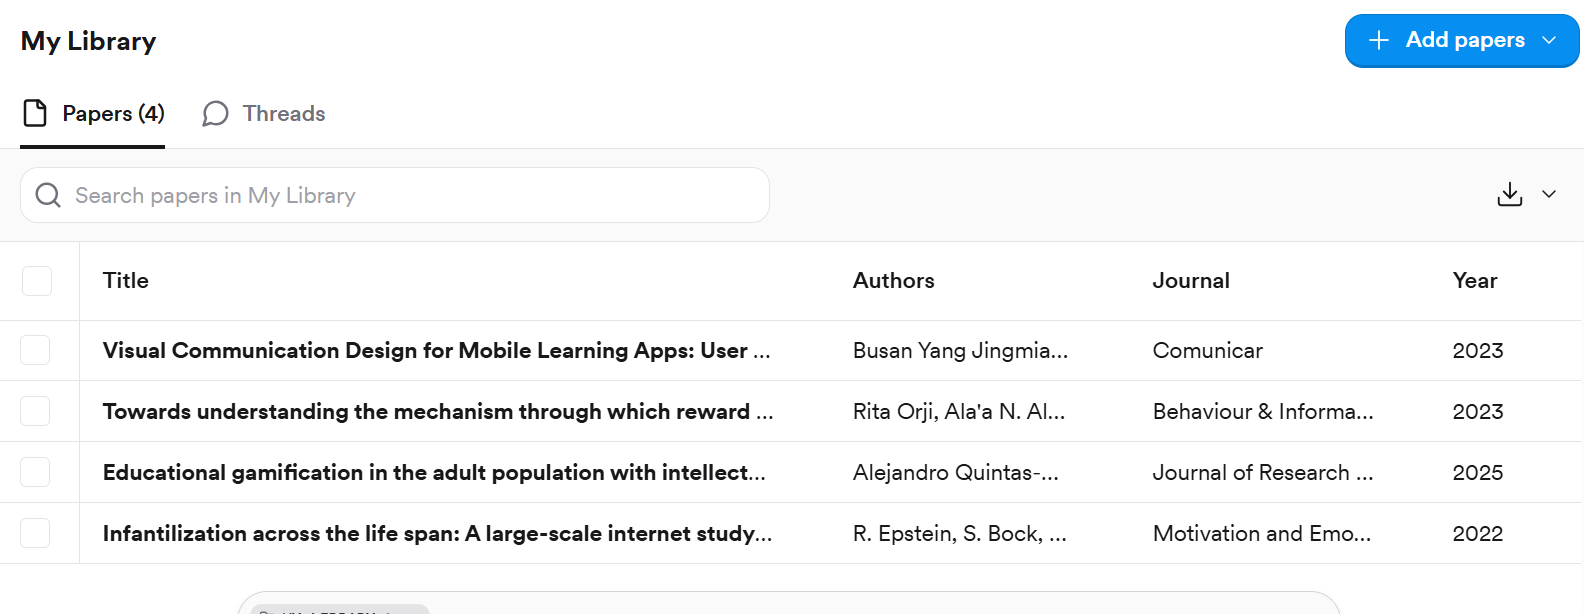Expand the Add papers dropdown chevron
This screenshot has width=1584, height=614.
(1549, 40)
